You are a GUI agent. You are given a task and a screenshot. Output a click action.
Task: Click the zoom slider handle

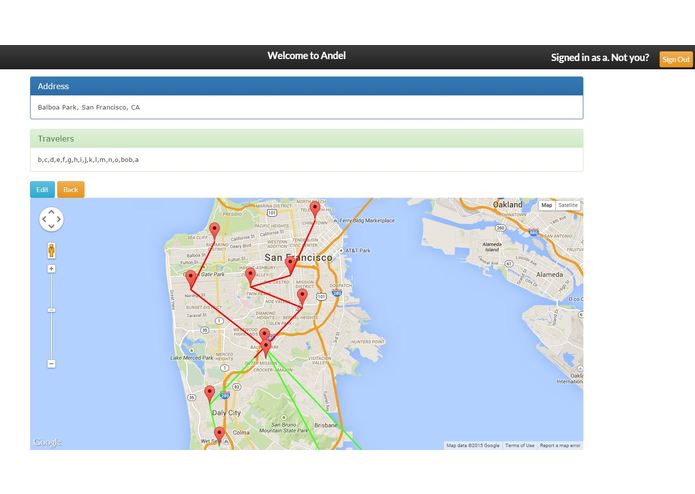51,310
